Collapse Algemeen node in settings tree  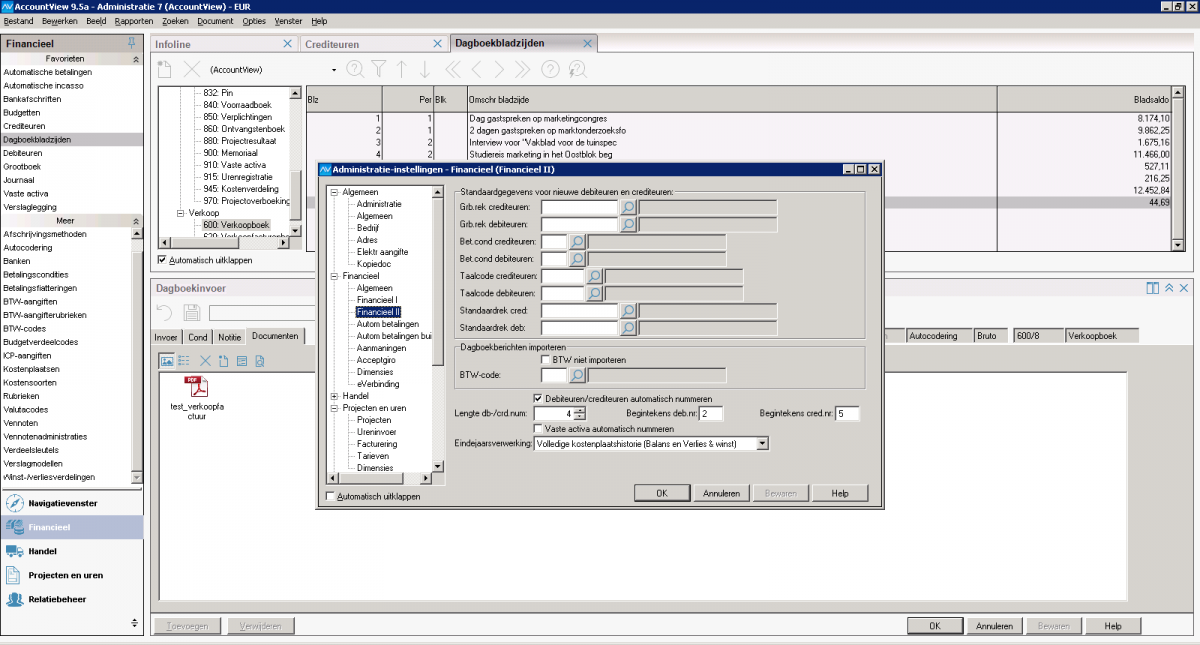[334, 191]
